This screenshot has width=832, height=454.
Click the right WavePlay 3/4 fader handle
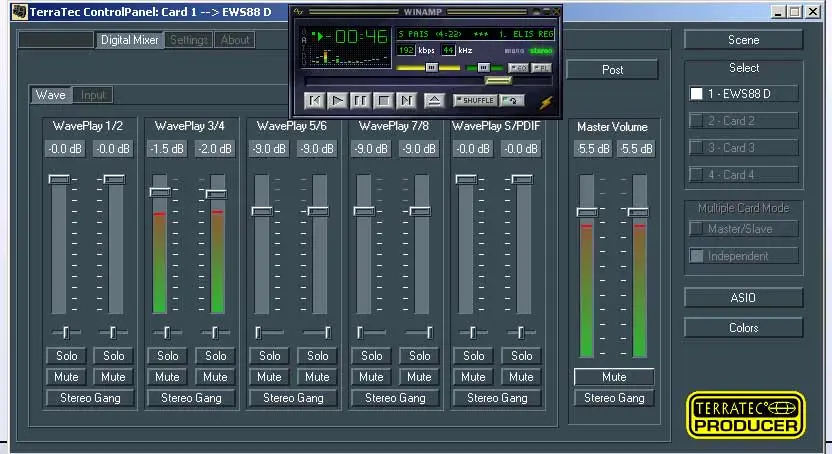(216, 194)
